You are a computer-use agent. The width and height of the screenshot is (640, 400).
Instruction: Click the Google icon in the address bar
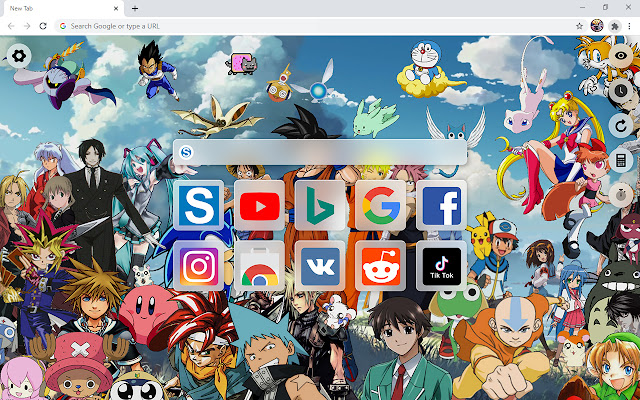click(x=63, y=26)
